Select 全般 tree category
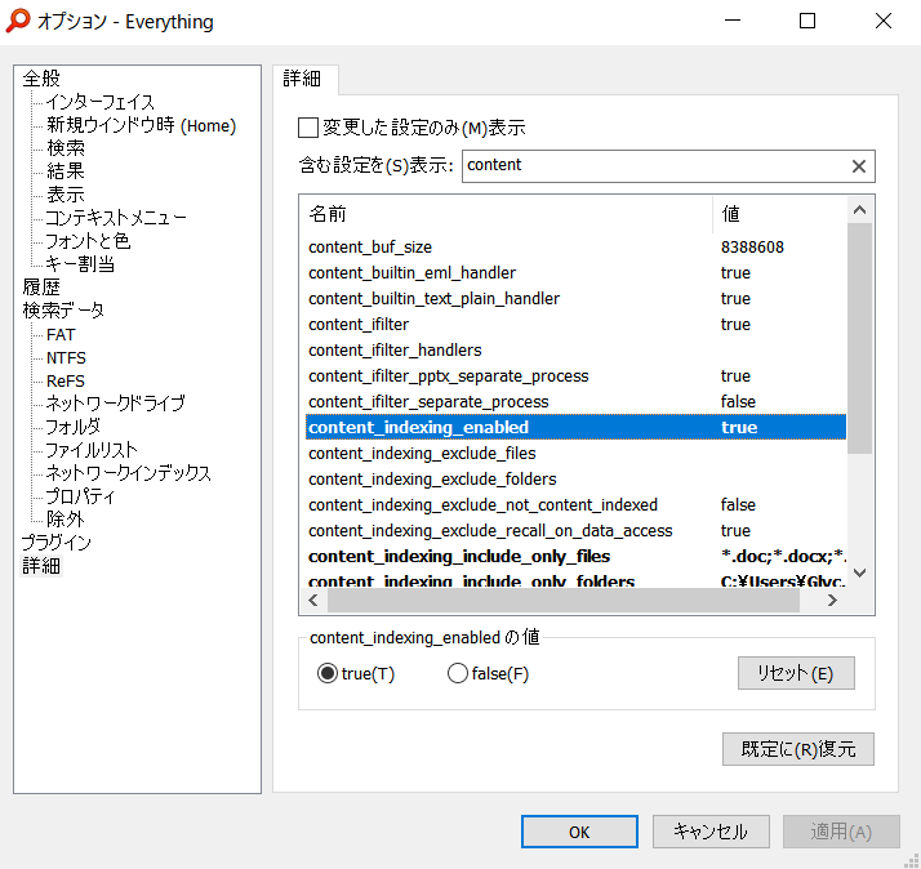This screenshot has width=921, height=869. 41,78
